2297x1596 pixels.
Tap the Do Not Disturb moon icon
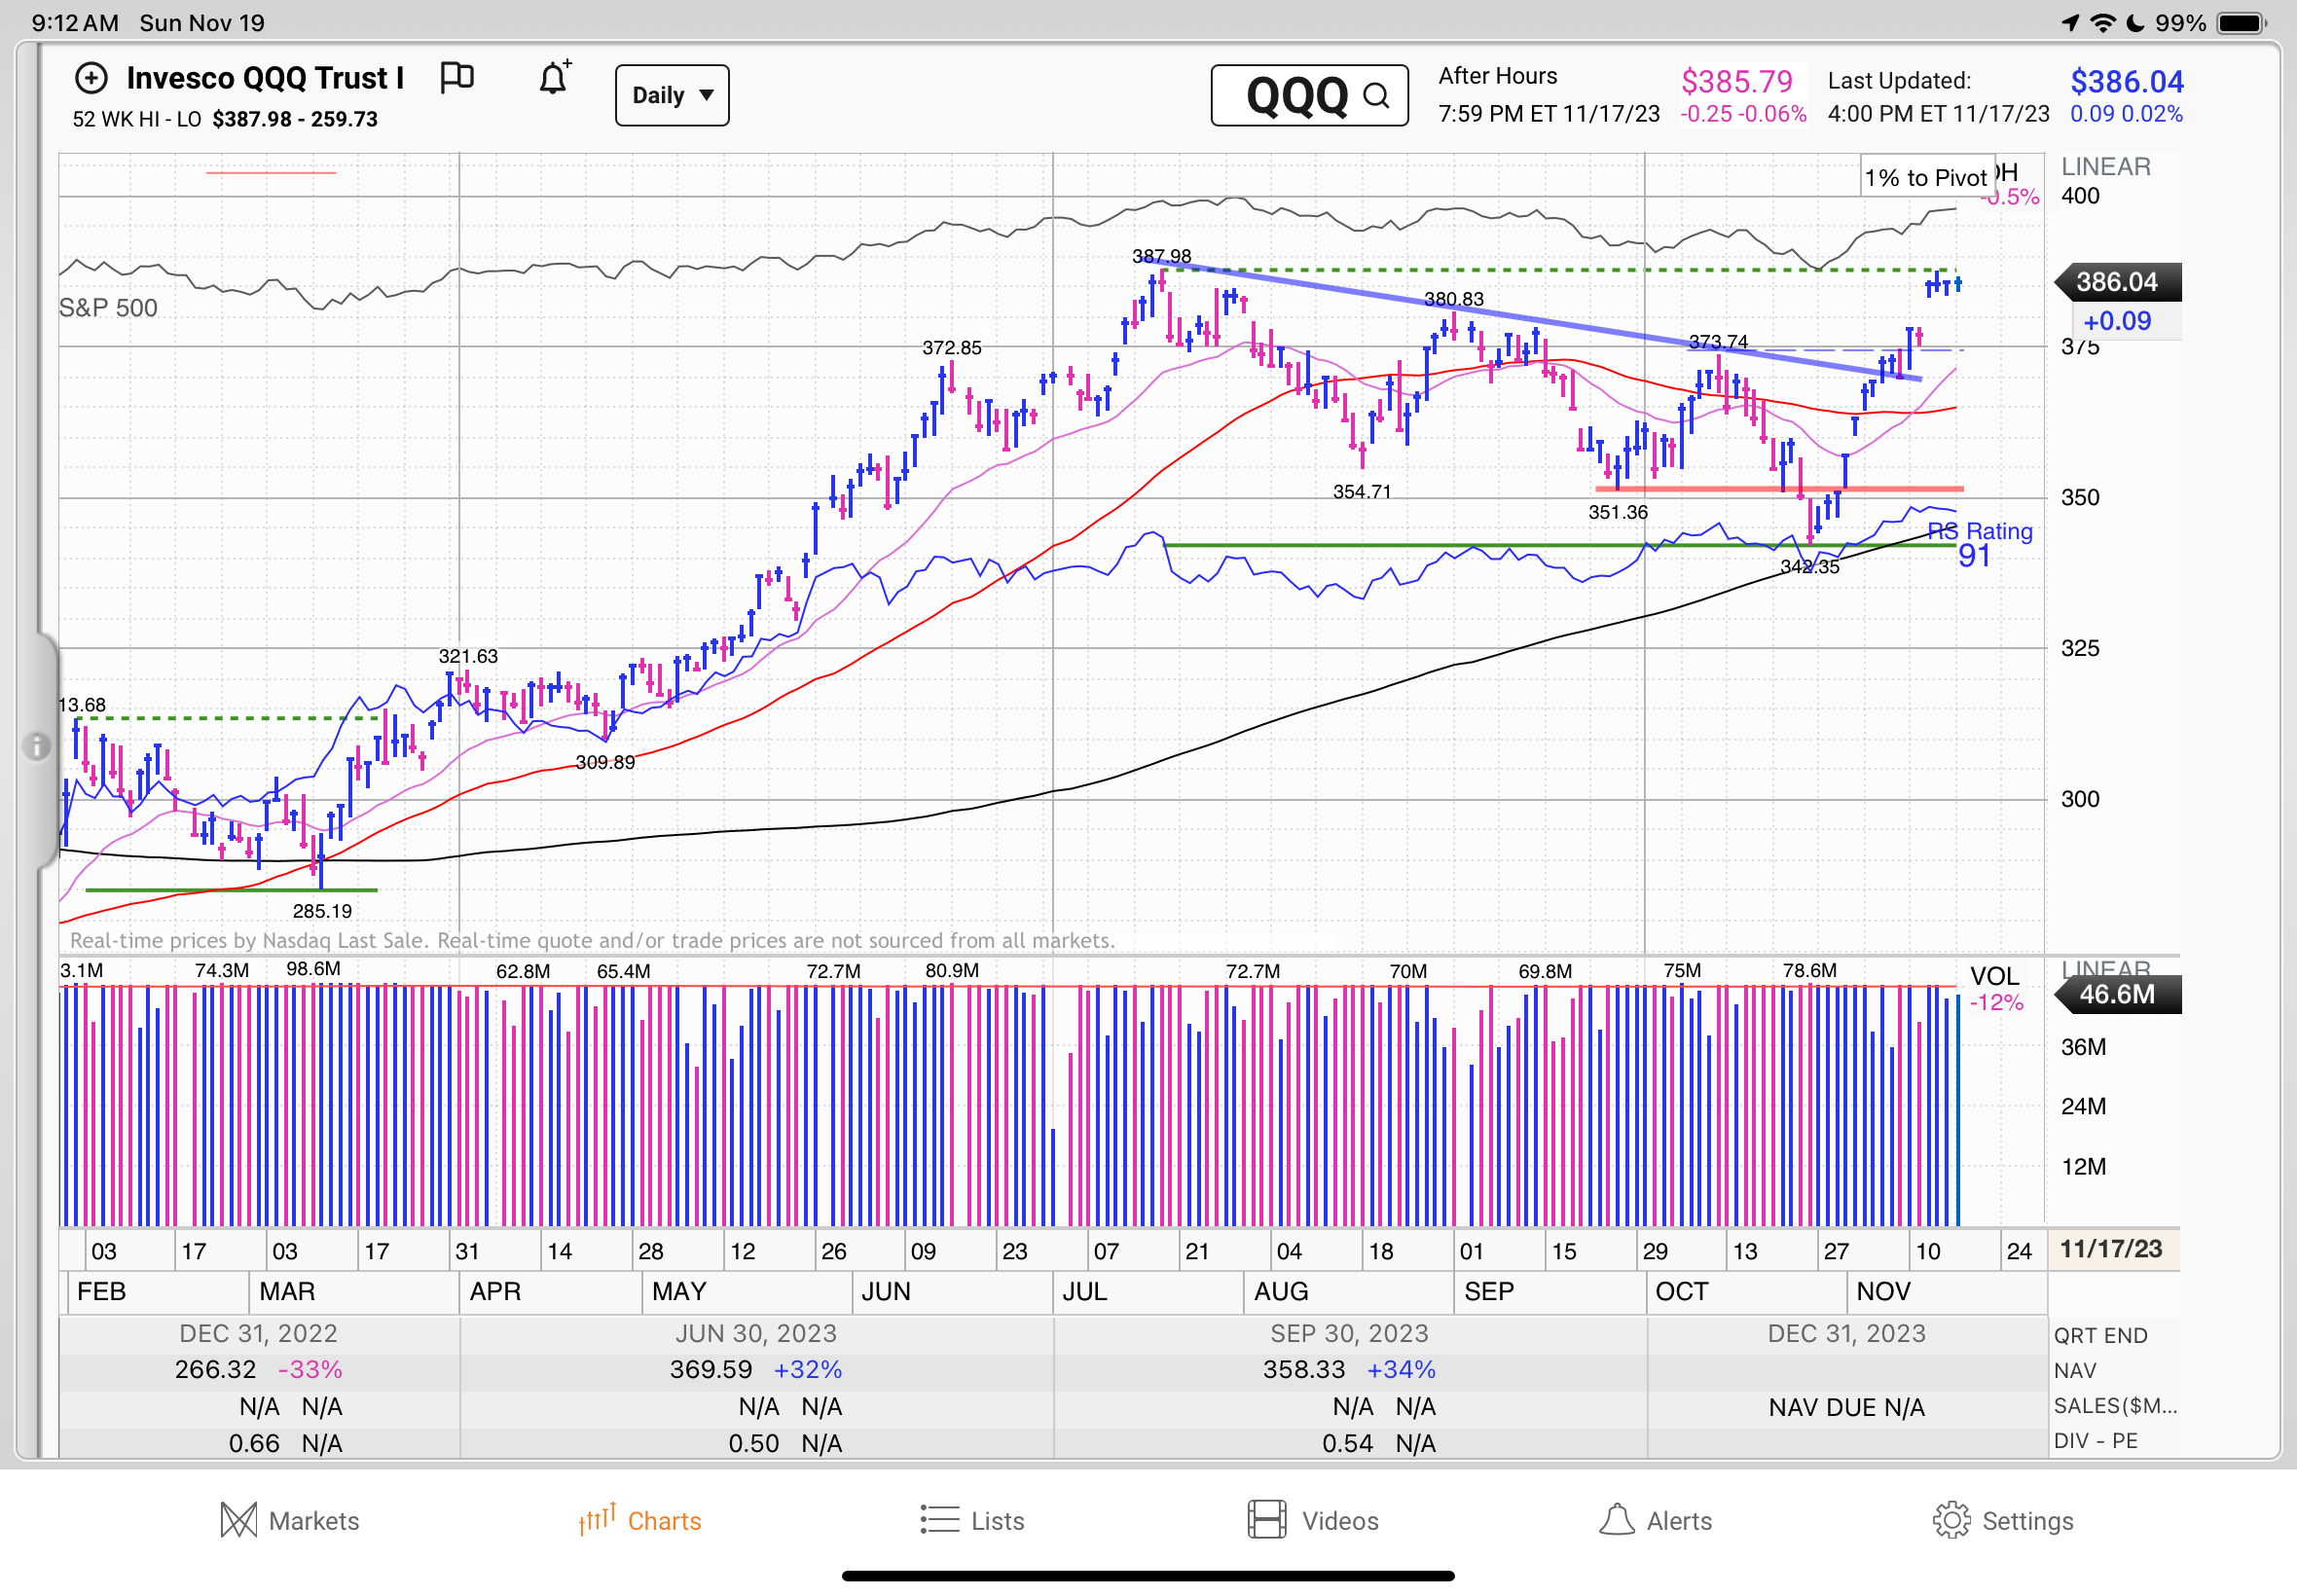(2135, 23)
